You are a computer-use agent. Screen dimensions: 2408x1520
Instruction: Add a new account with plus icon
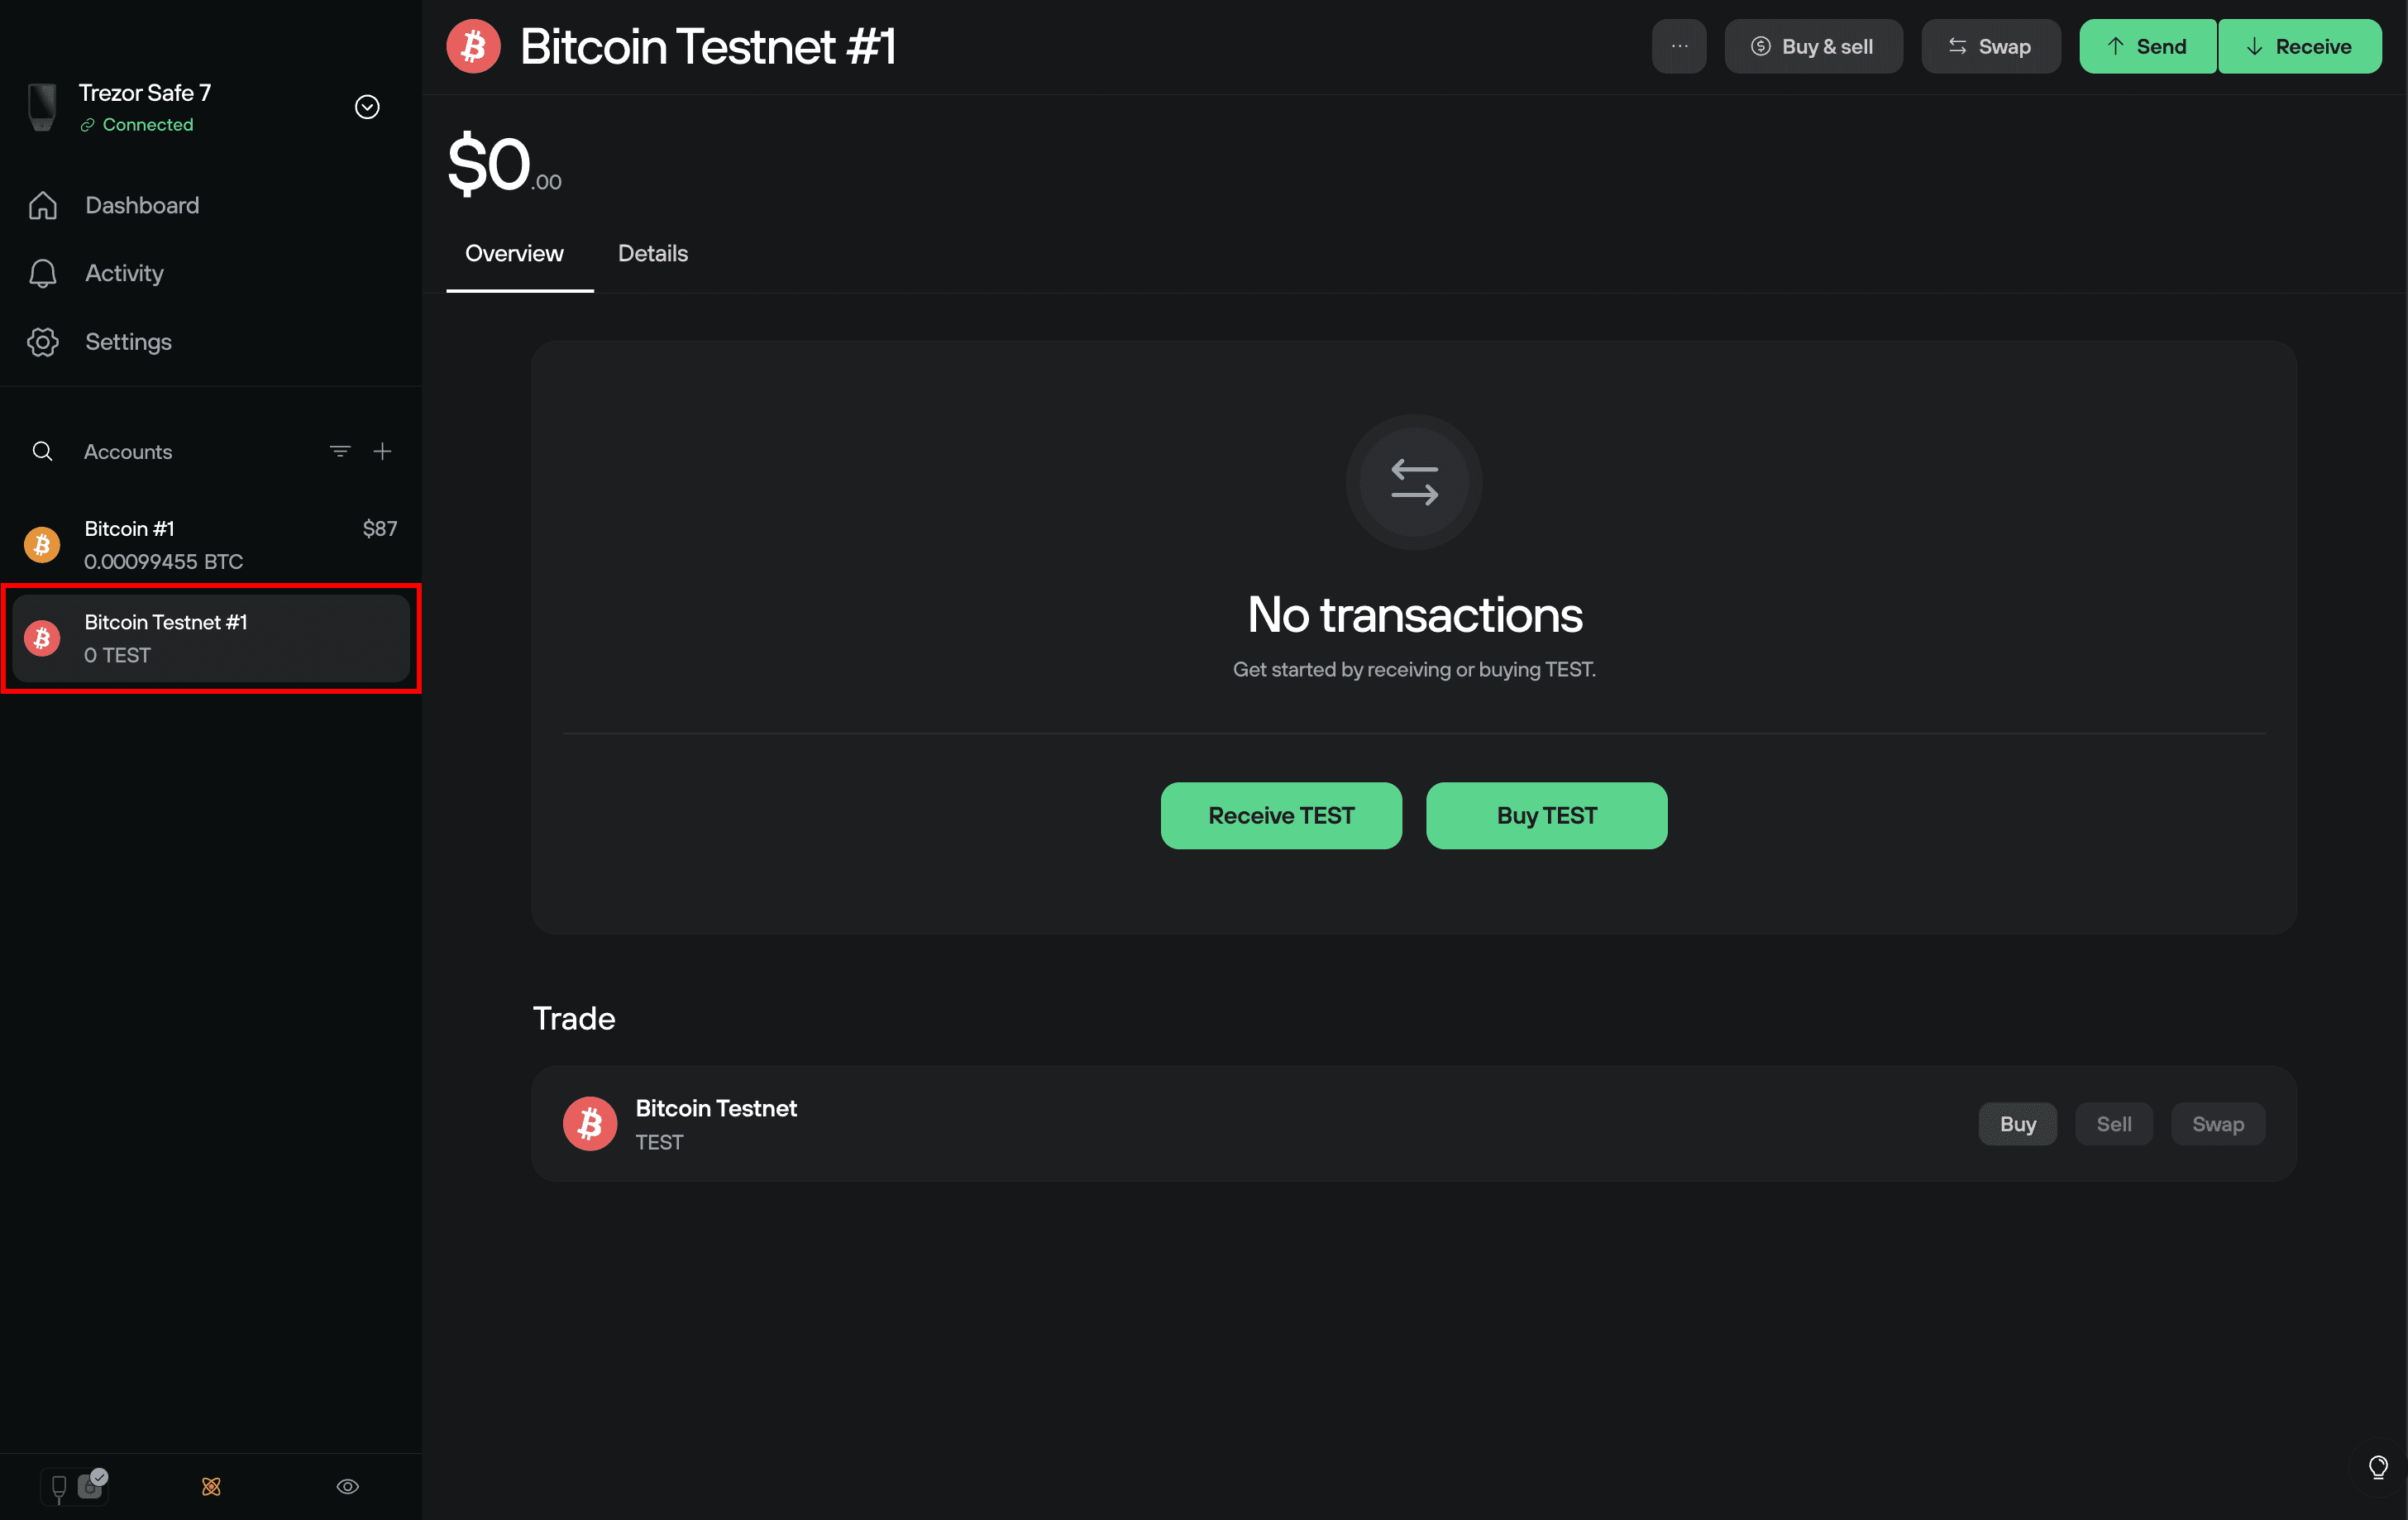coord(382,451)
